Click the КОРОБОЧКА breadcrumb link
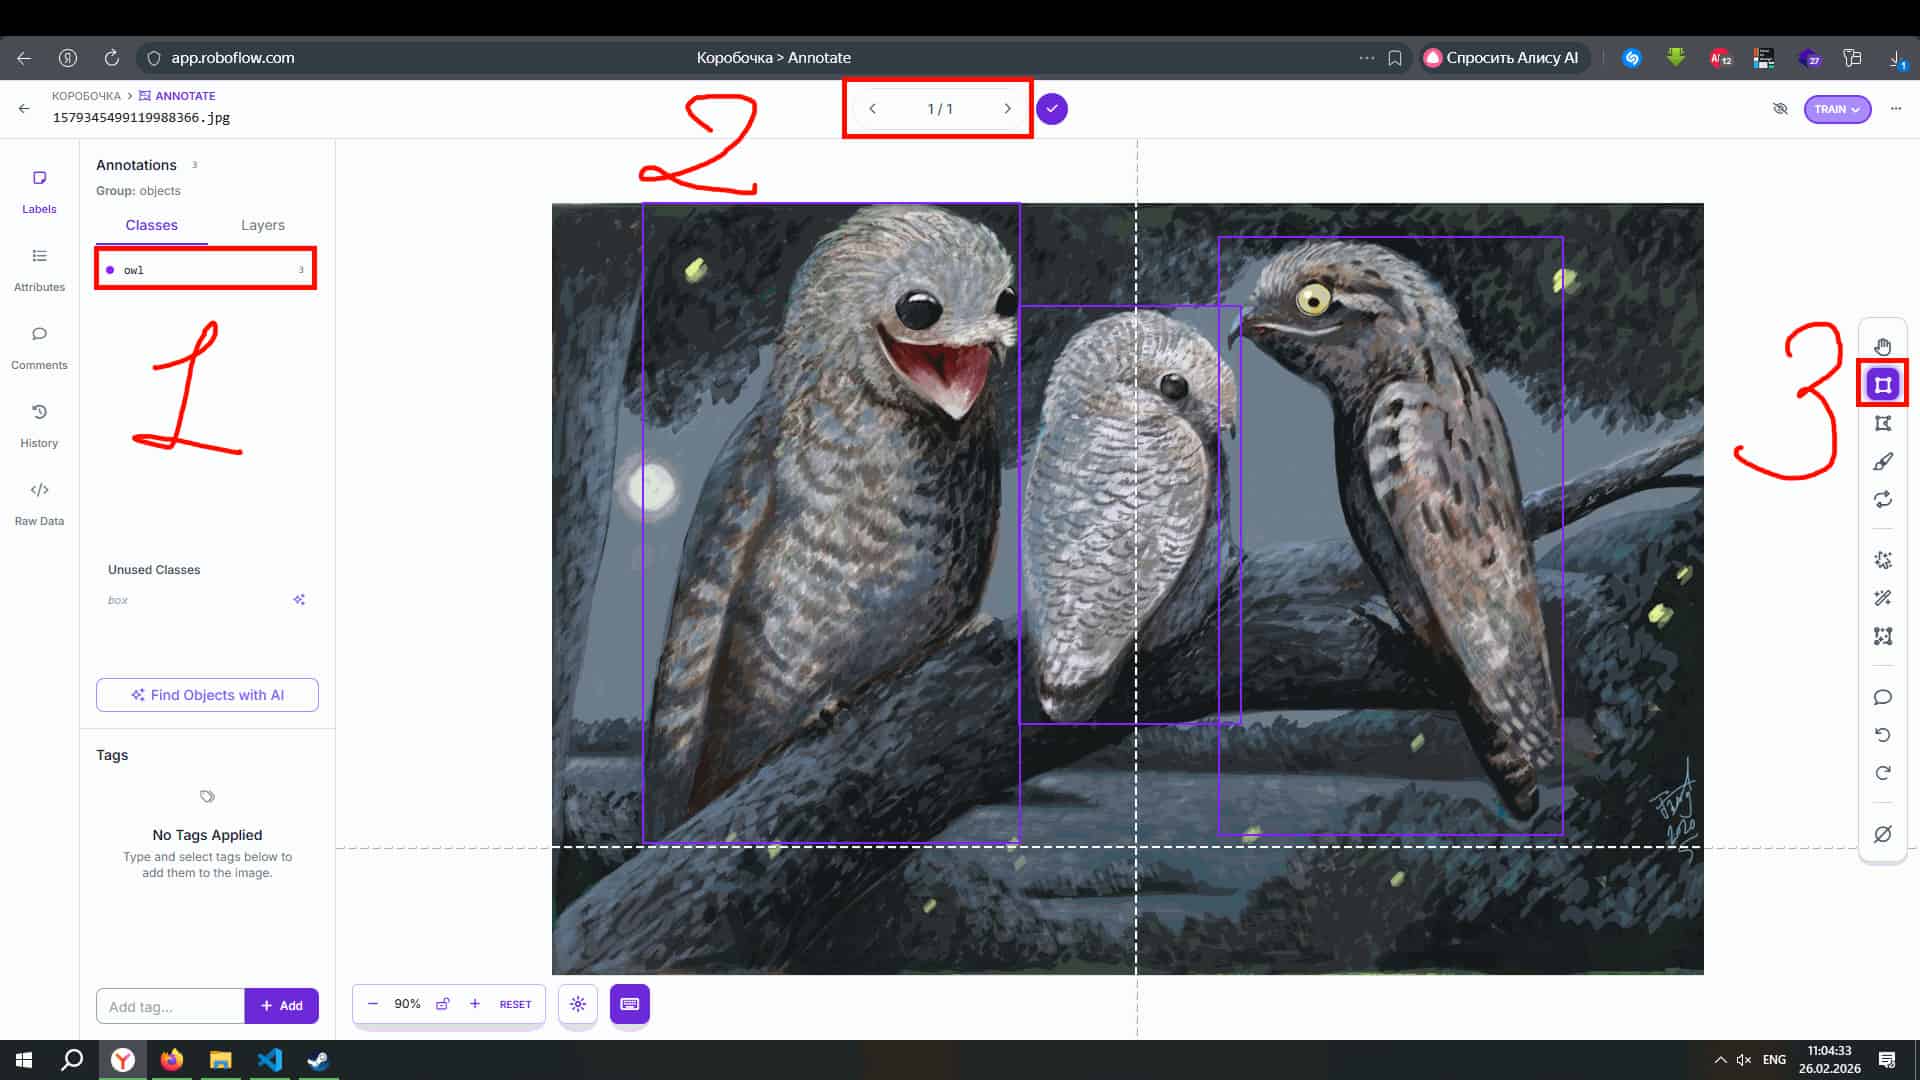 pyautogui.click(x=86, y=96)
